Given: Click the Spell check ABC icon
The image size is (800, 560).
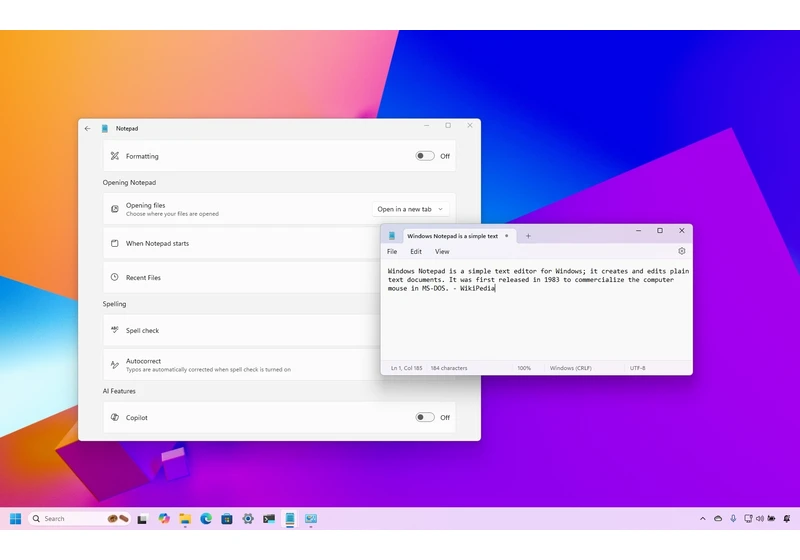Looking at the screenshot, I should tap(115, 330).
